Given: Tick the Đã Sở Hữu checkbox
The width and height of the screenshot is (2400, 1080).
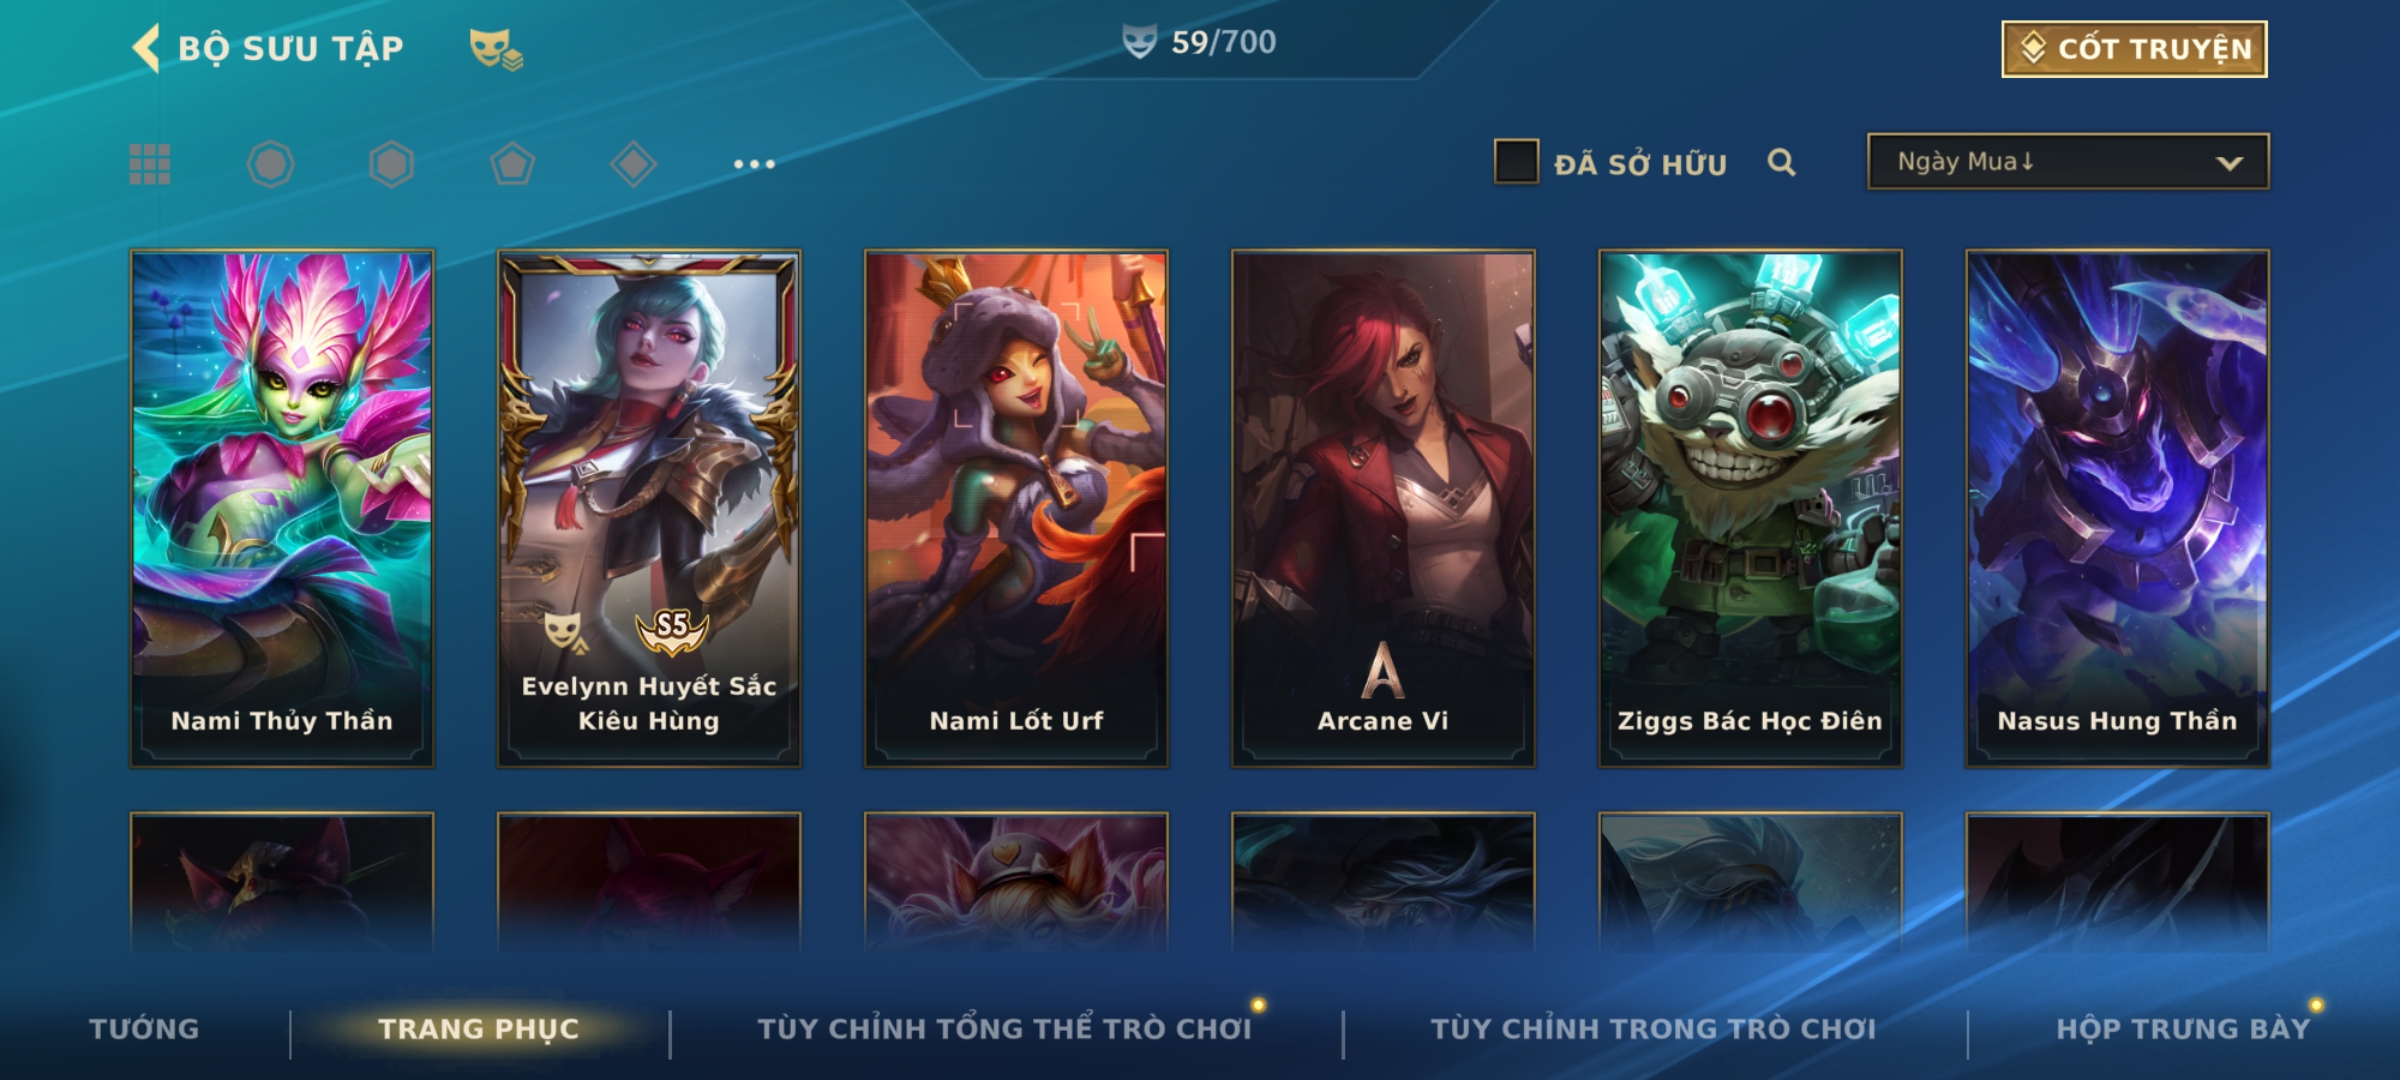Looking at the screenshot, I should (x=1516, y=162).
